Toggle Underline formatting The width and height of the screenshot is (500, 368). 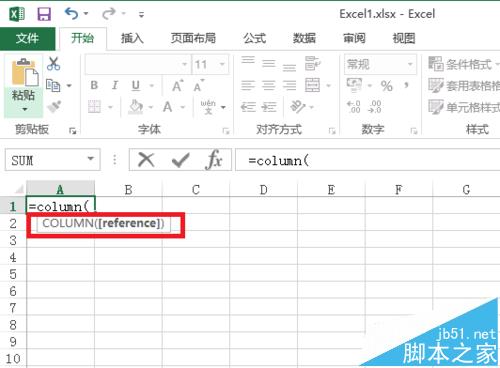136,85
